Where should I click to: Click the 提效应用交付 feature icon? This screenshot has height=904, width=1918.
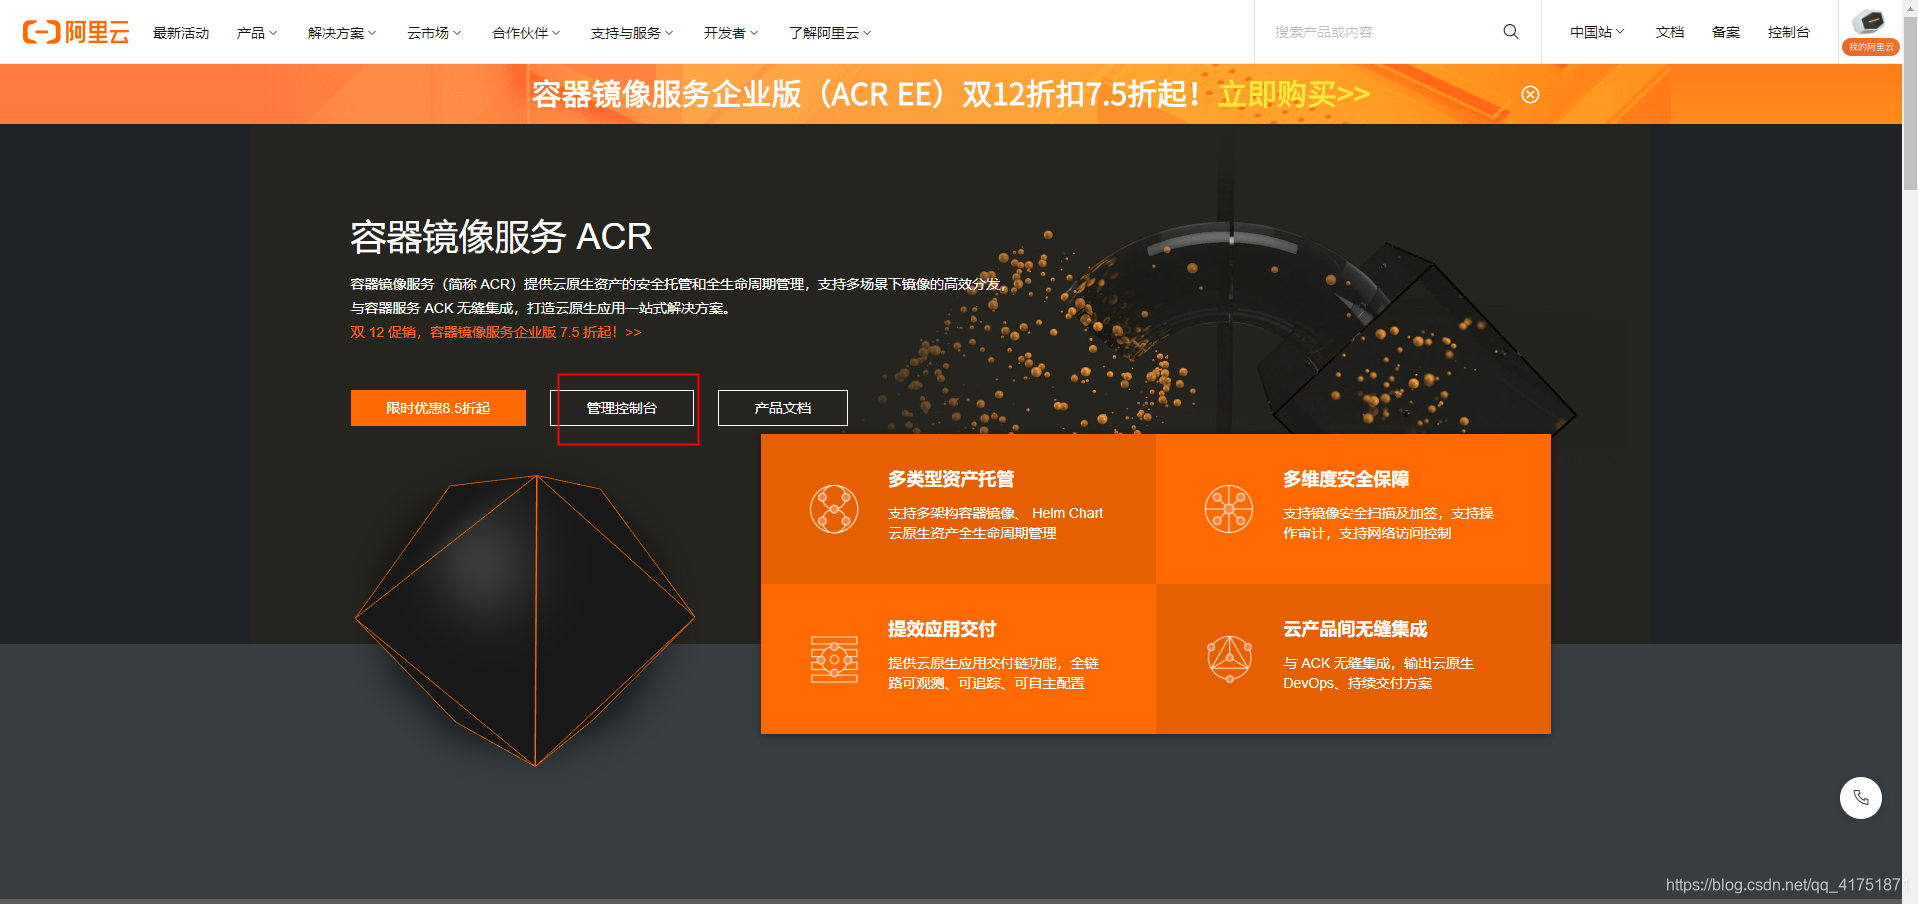click(x=834, y=659)
